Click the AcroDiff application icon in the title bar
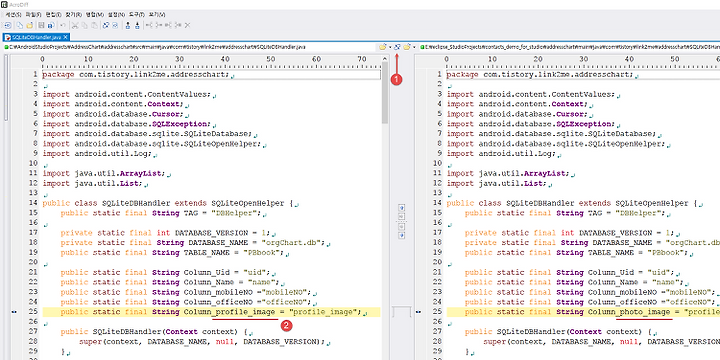The image size is (720, 360). [x=4, y=5]
